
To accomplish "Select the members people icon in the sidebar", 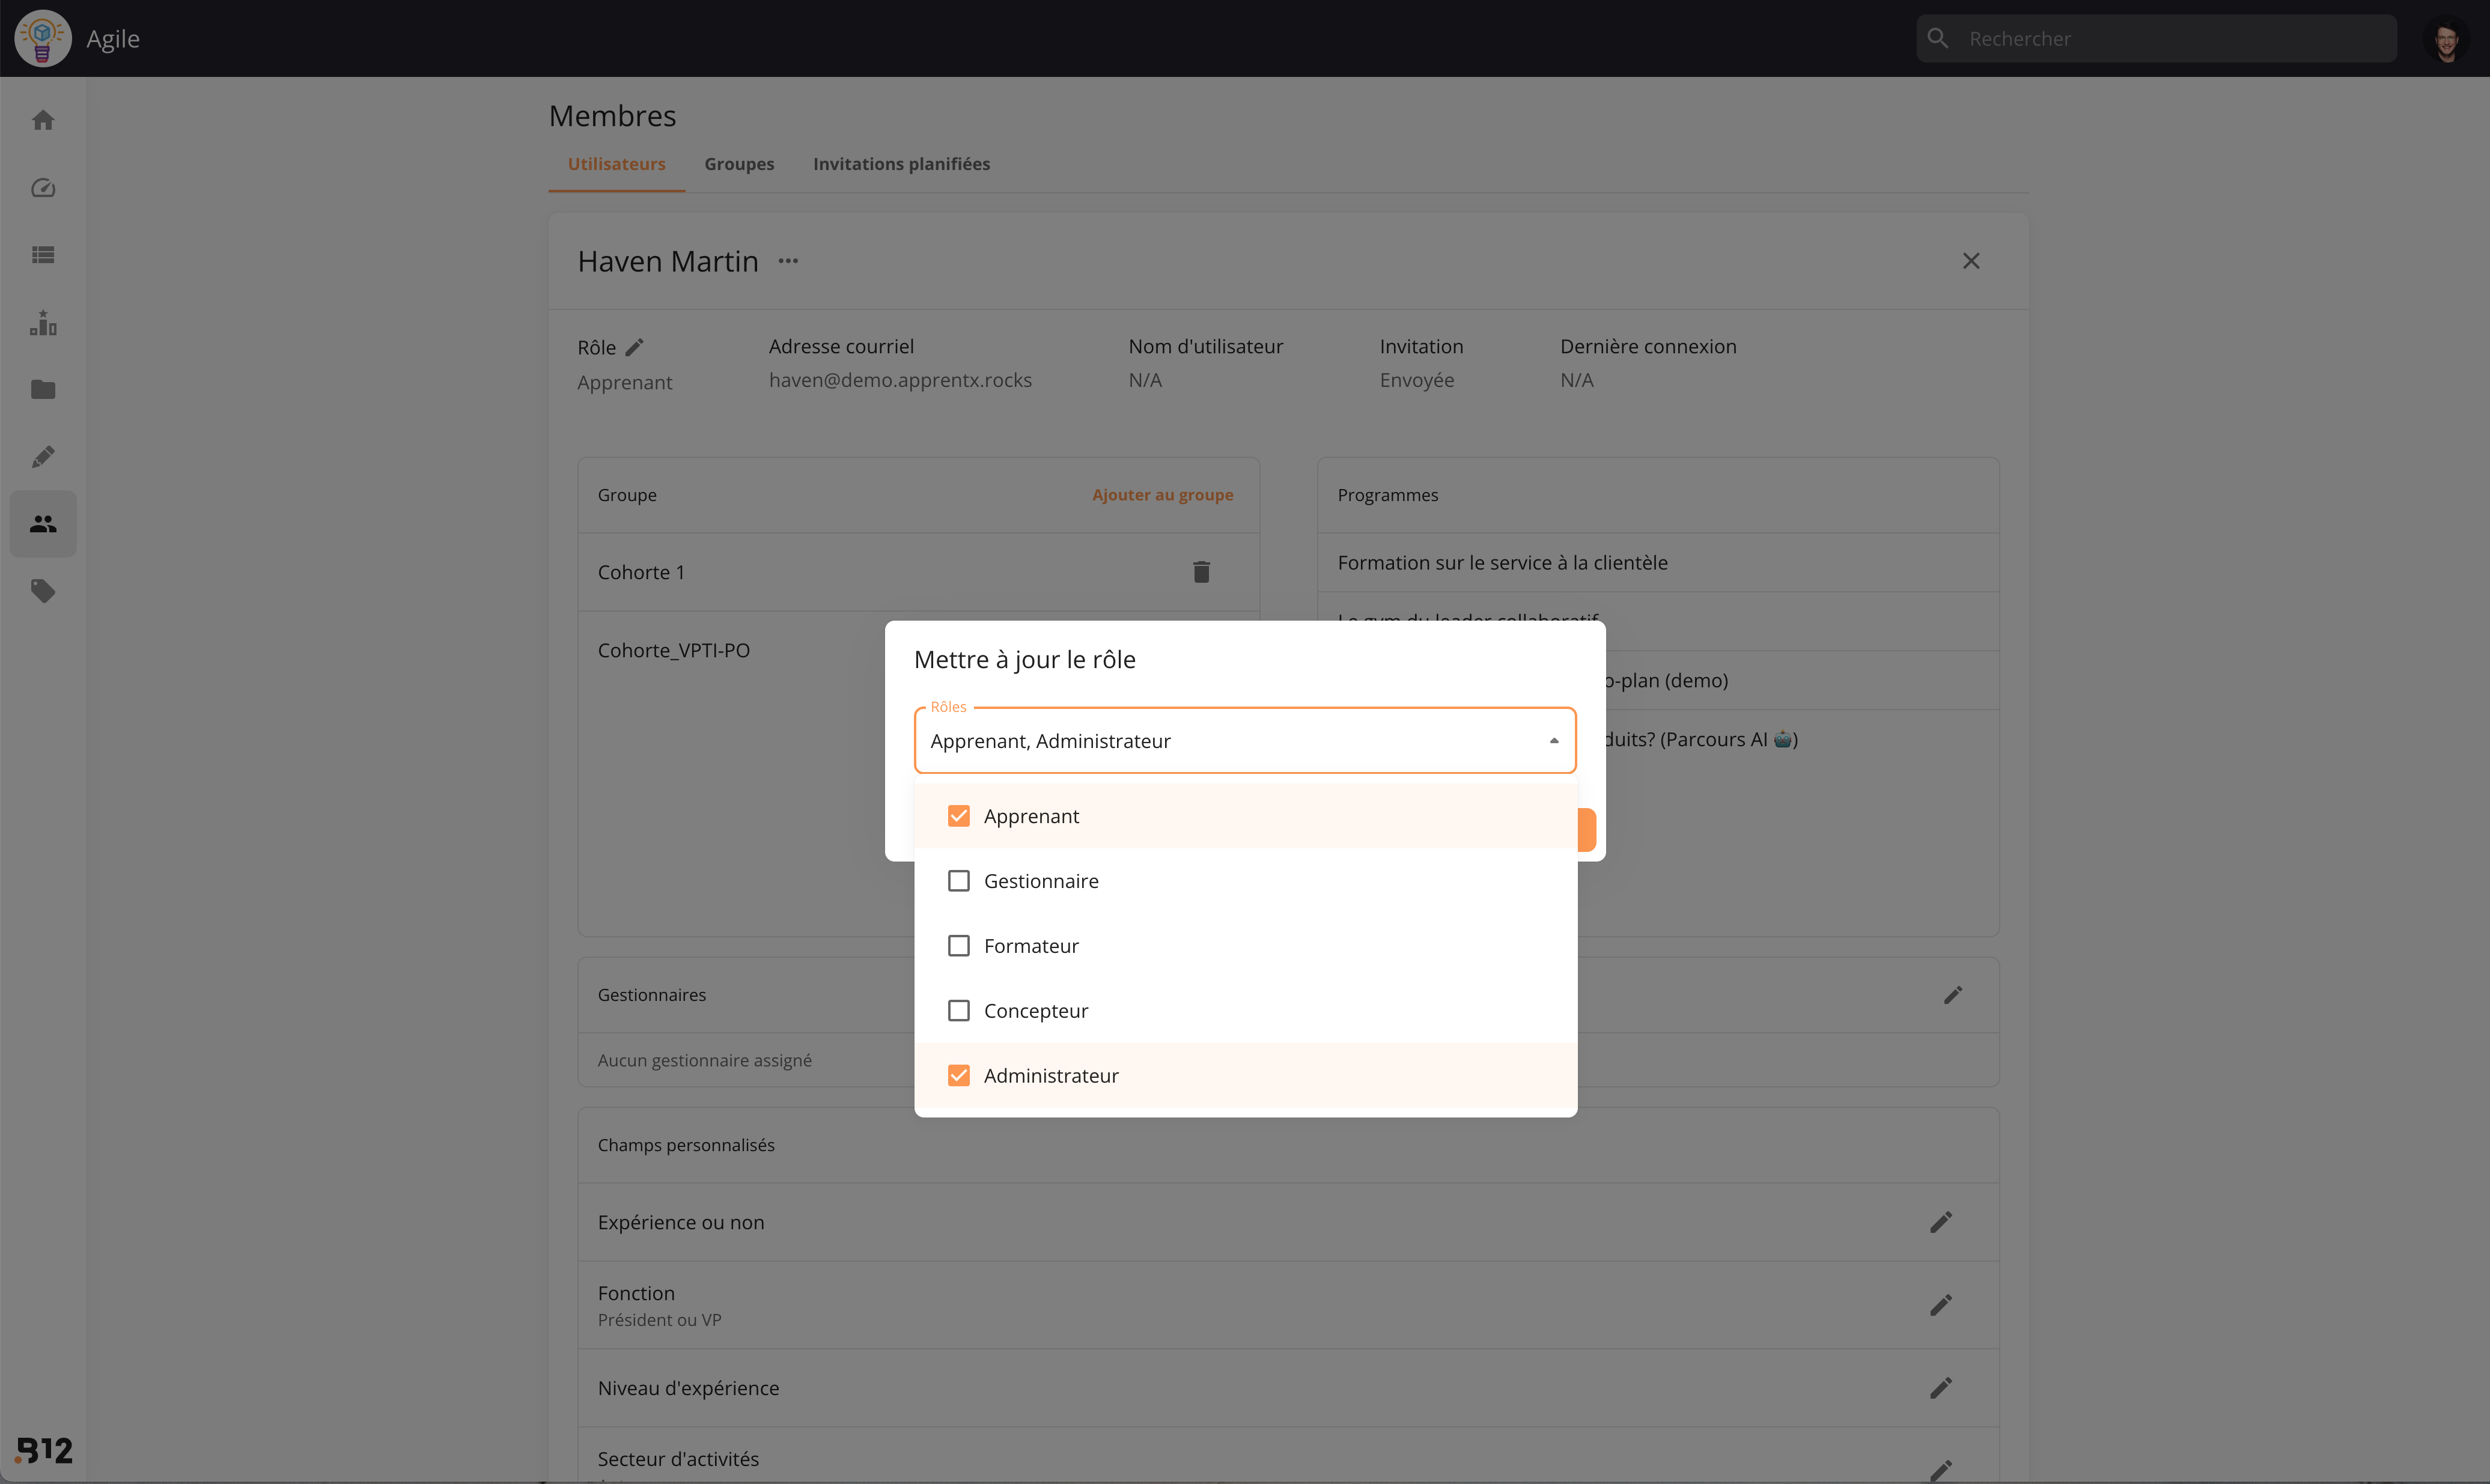I will point(43,523).
